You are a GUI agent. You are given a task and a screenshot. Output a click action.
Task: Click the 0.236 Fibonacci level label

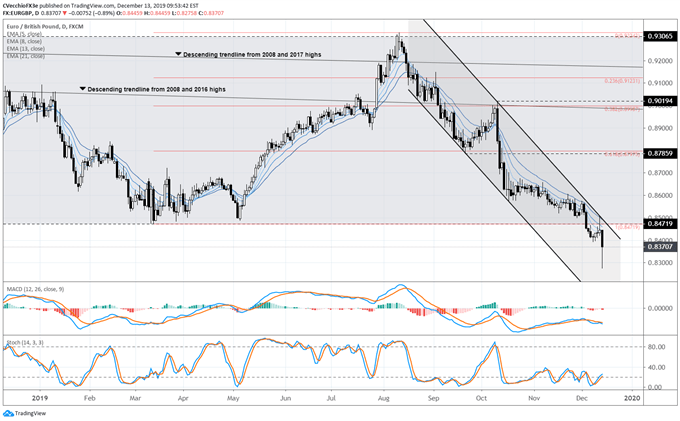coord(622,81)
